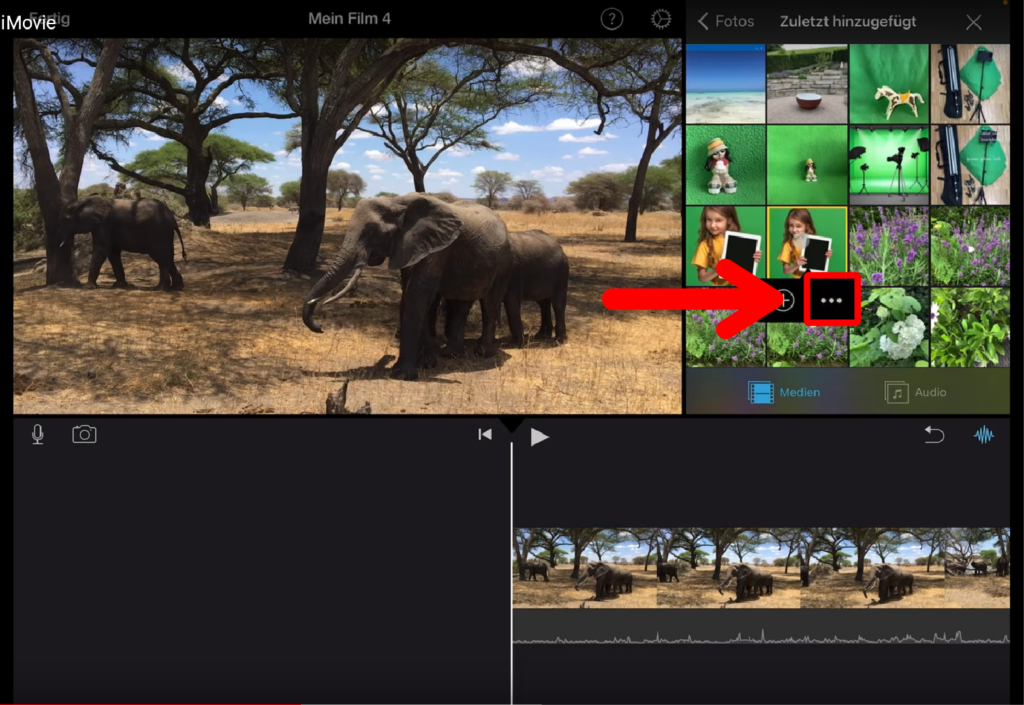Open more options three-dot menu

point(831,299)
